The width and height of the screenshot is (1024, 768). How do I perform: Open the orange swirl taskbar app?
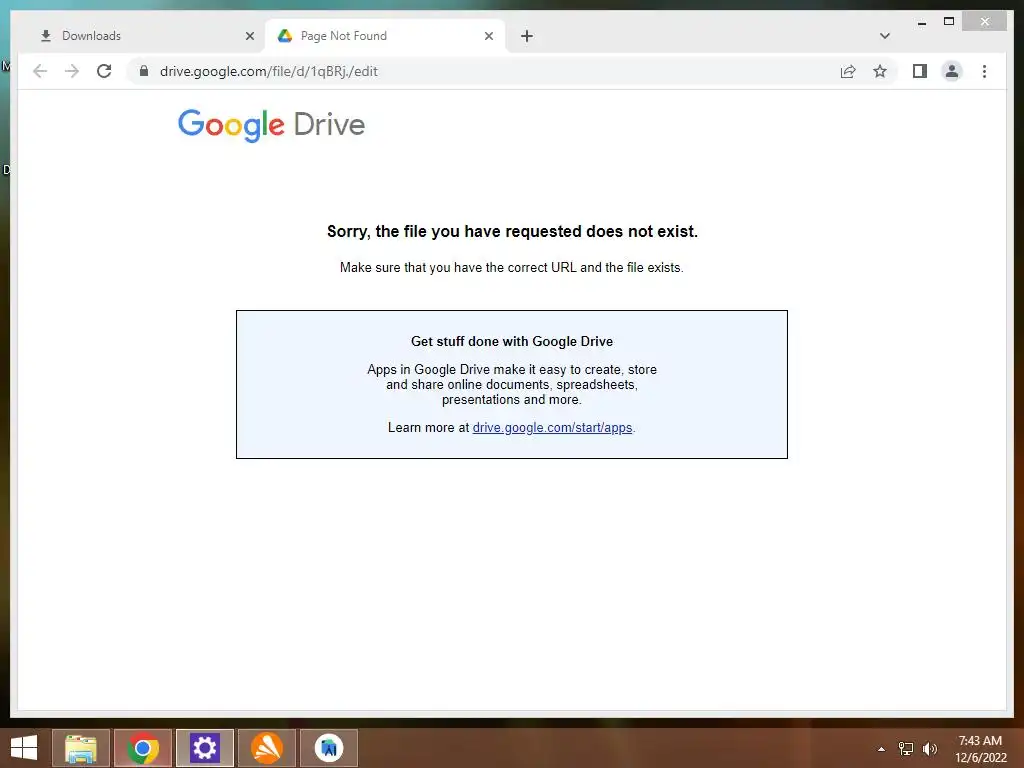tap(267, 748)
